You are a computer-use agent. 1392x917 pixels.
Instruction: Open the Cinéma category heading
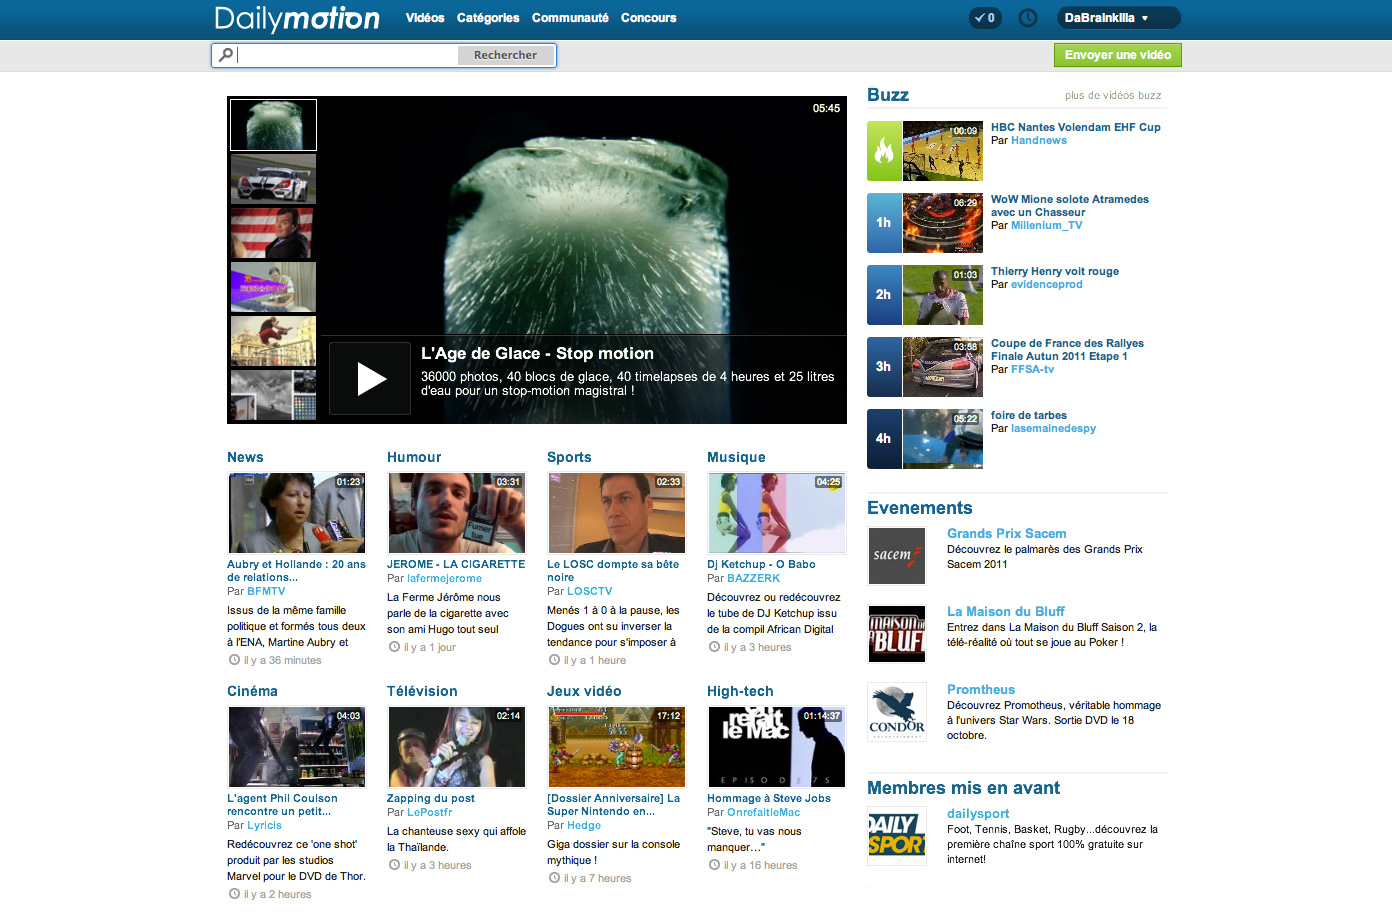(x=252, y=691)
